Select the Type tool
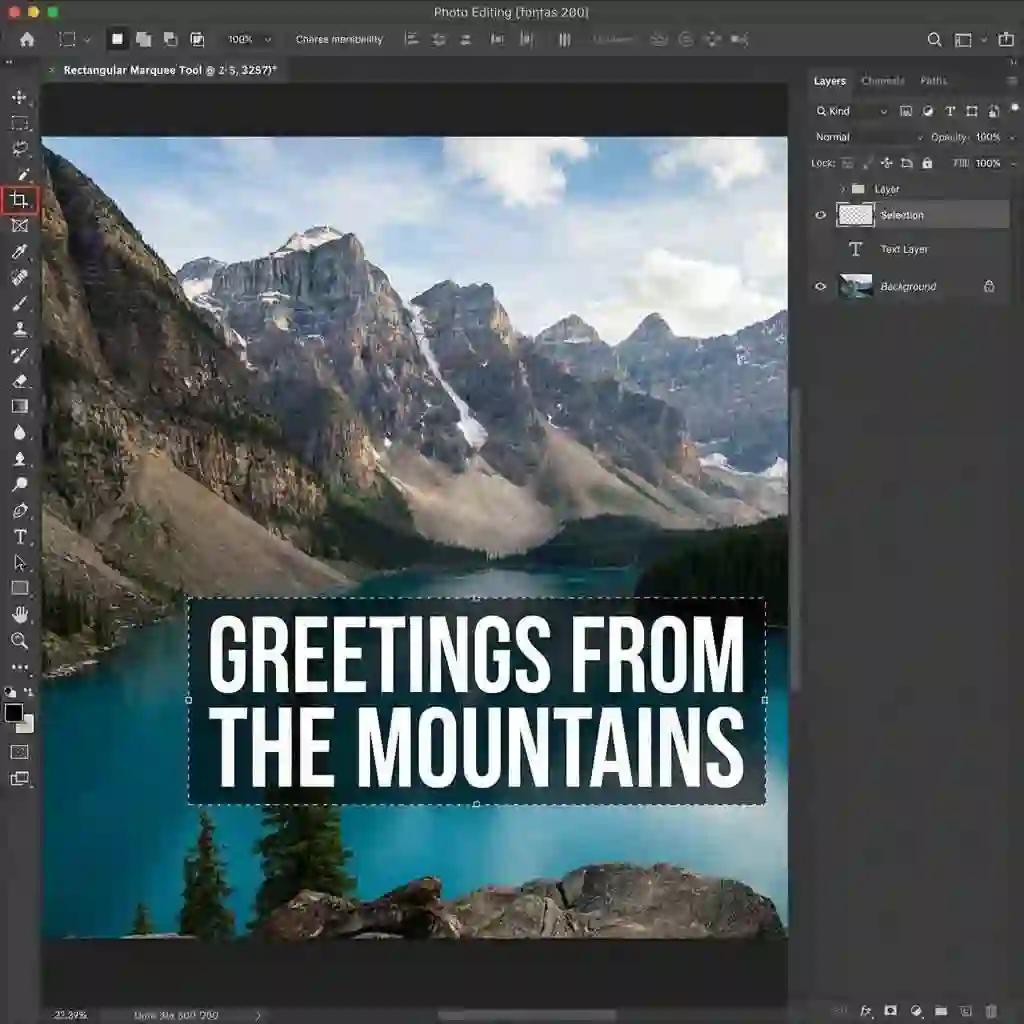Screen dimensions: 1024x1024 coord(20,537)
